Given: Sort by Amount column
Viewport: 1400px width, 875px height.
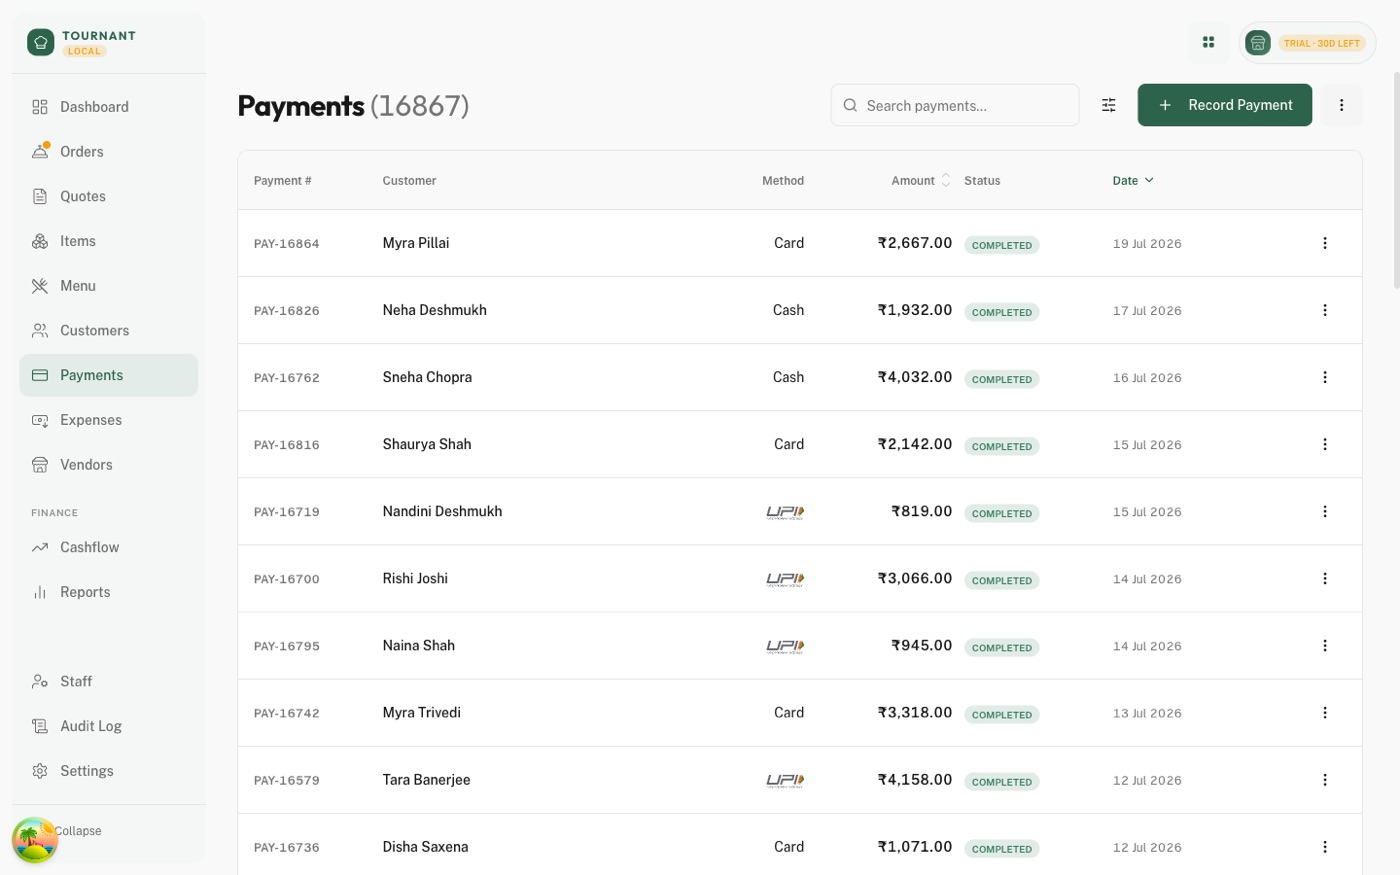Looking at the screenshot, I should click(x=920, y=181).
